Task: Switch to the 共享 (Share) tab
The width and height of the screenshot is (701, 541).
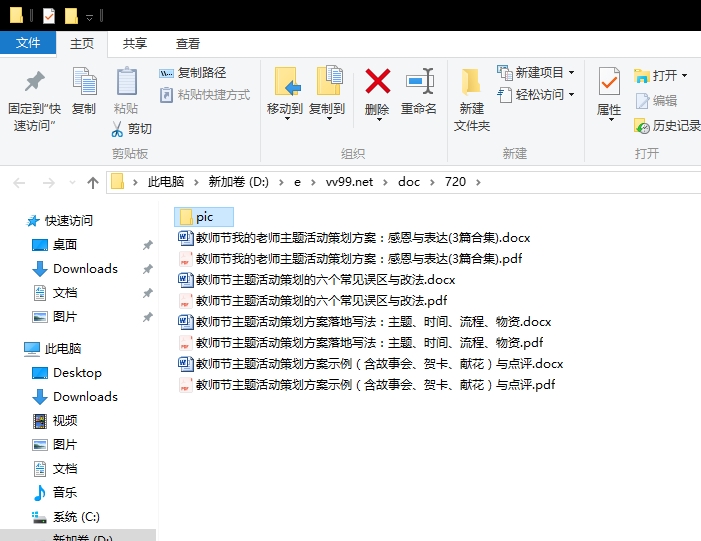Action: [x=135, y=44]
